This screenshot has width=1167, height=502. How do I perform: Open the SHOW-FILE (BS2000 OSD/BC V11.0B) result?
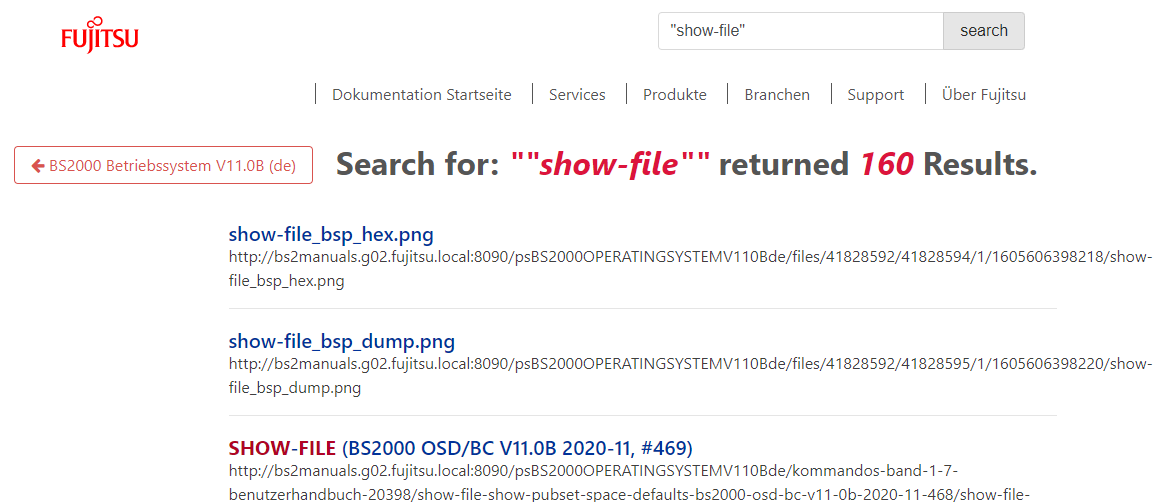point(460,447)
